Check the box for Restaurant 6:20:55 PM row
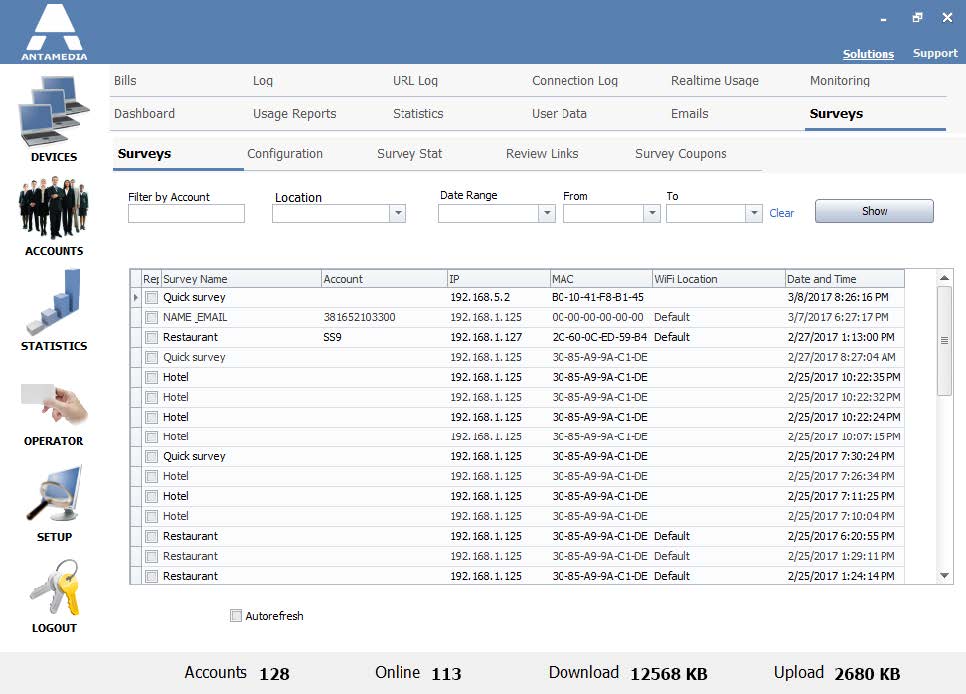The width and height of the screenshot is (966, 694). click(x=152, y=536)
